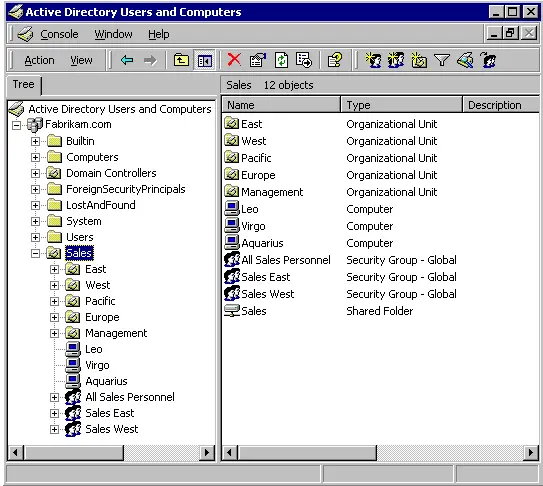The image size is (543, 486).
Task: Sort by the Name column header
Action: pos(281,105)
